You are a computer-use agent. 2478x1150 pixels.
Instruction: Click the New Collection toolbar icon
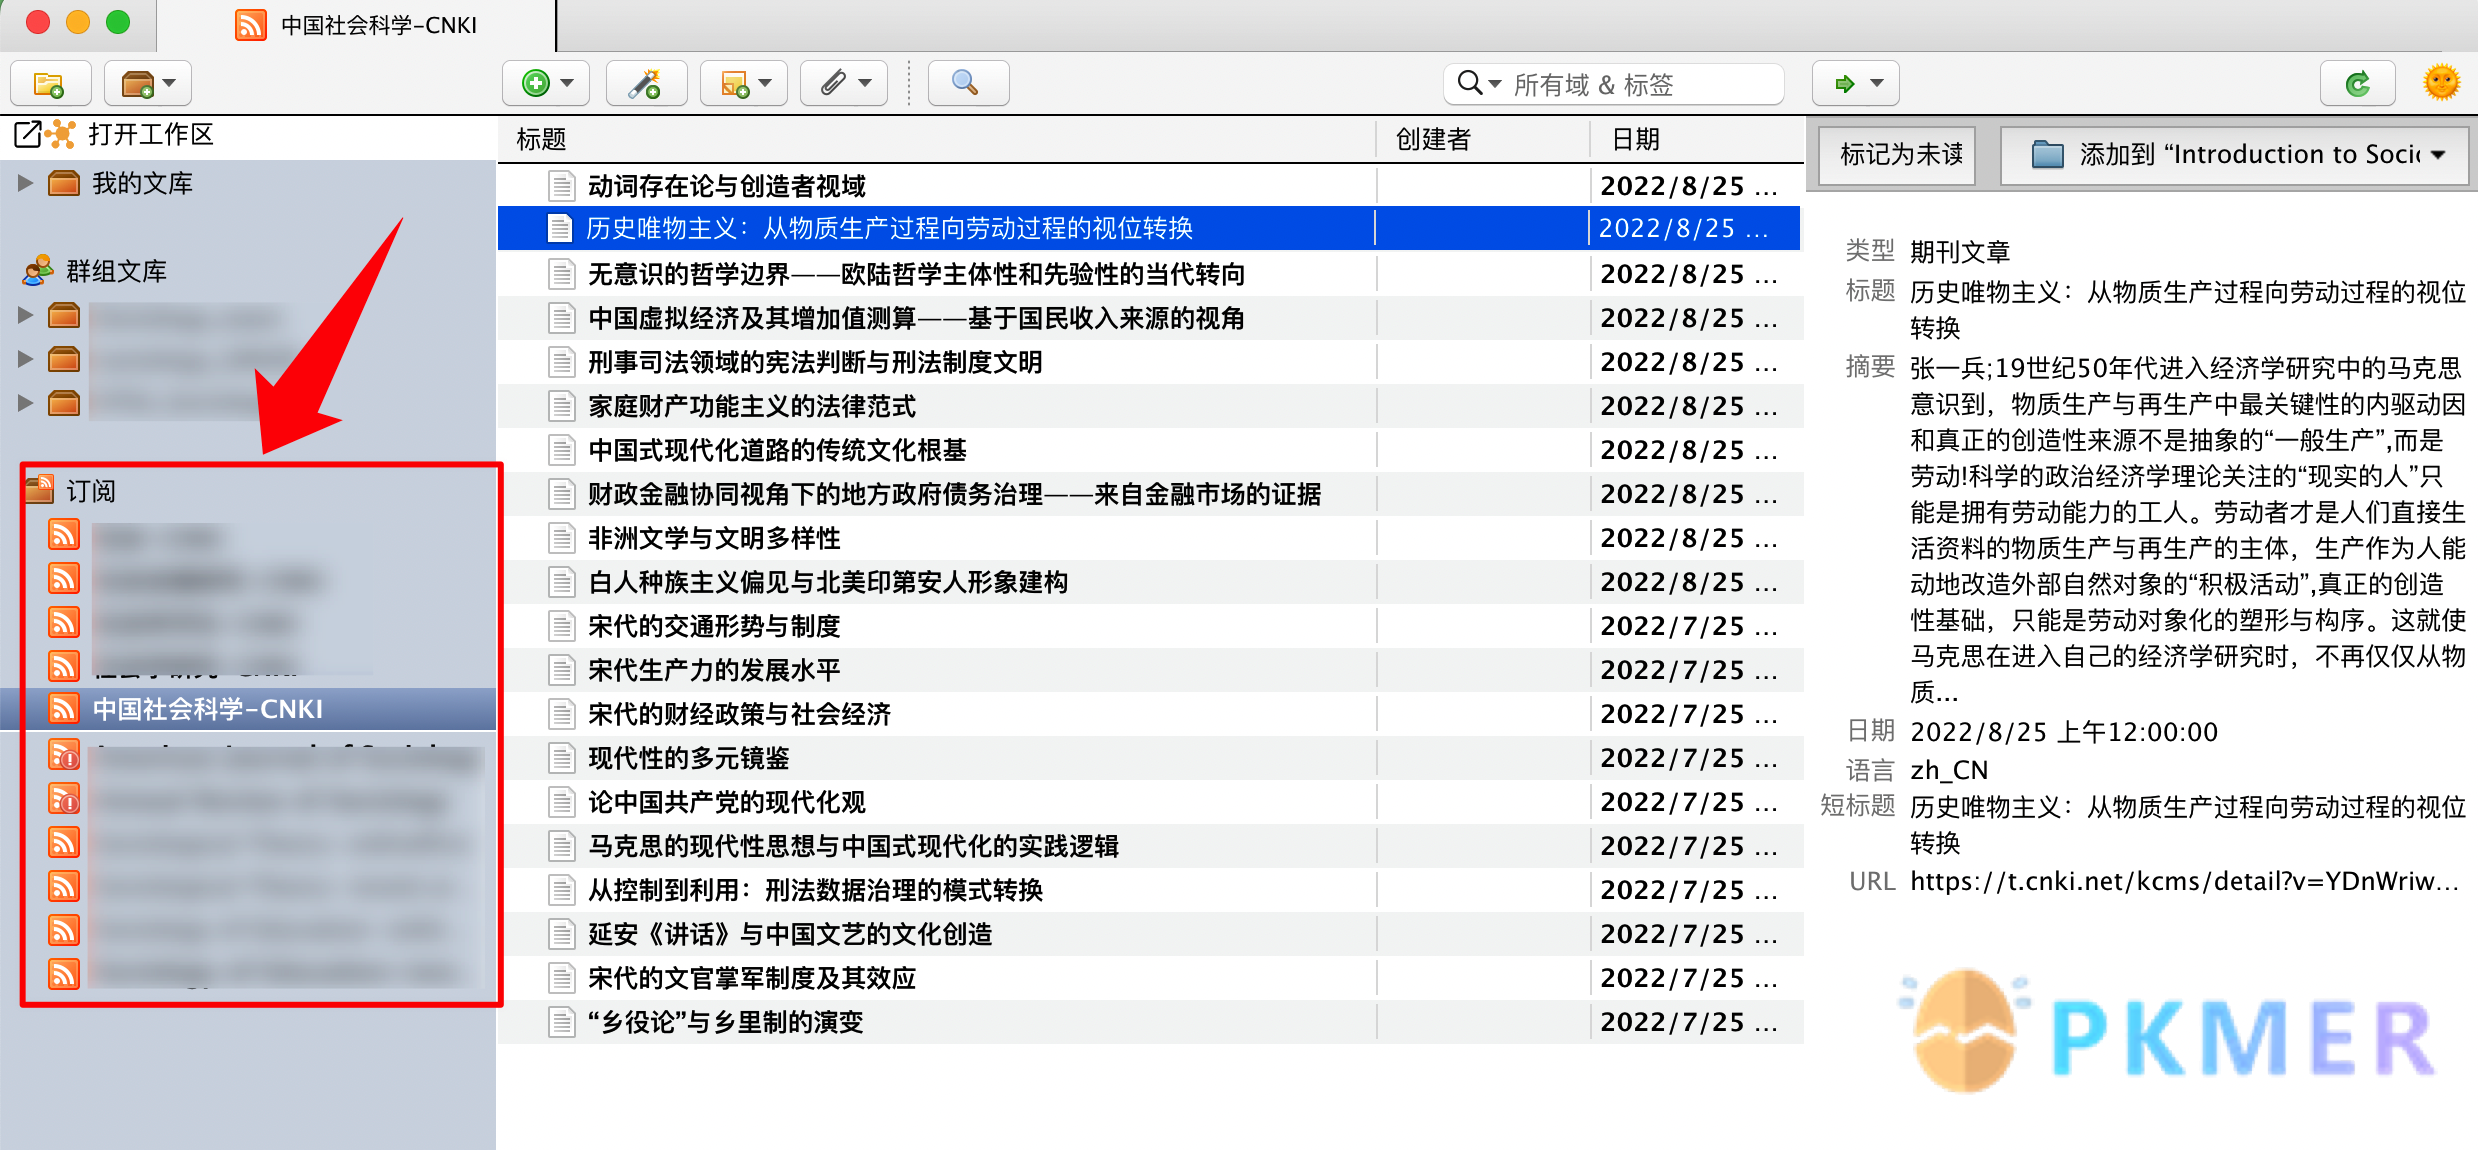50,84
